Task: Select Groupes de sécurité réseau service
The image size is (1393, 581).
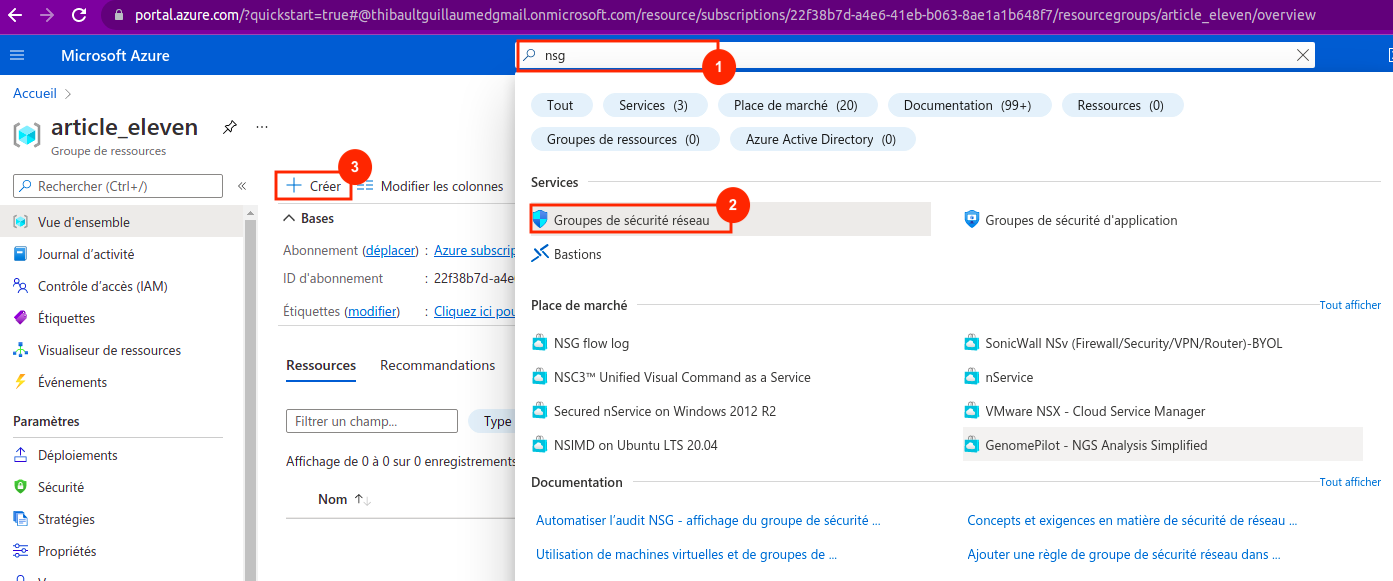Action: [x=631, y=220]
